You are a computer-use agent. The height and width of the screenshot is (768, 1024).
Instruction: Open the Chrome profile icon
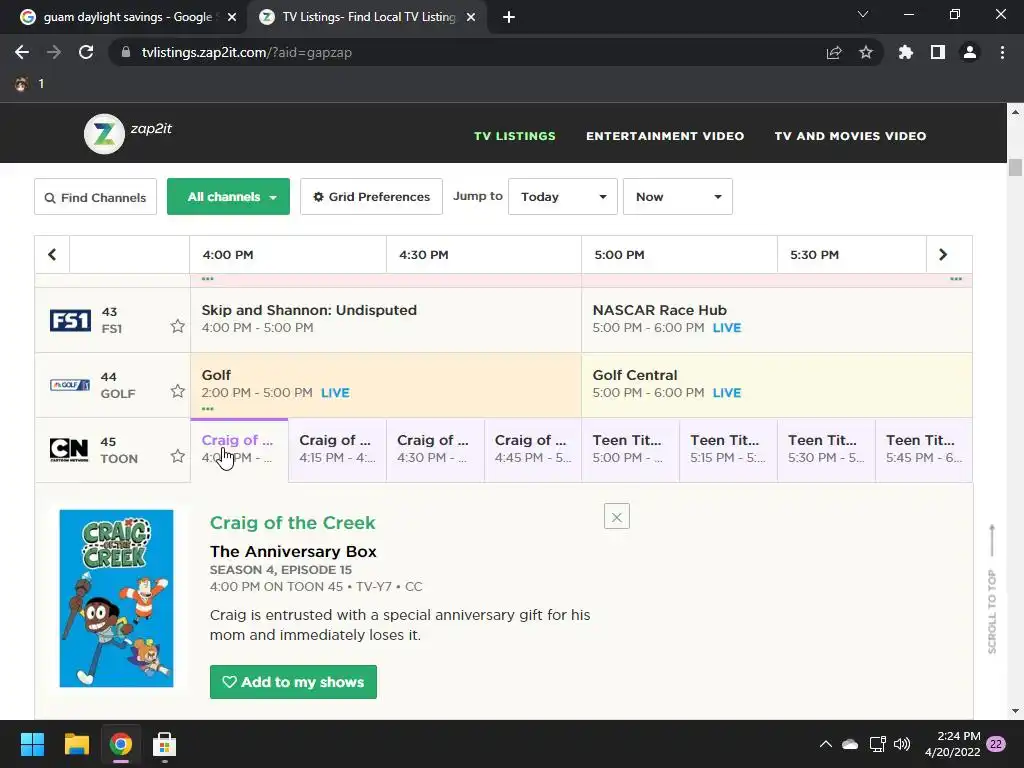pyautogui.click(x=970, y=52)
